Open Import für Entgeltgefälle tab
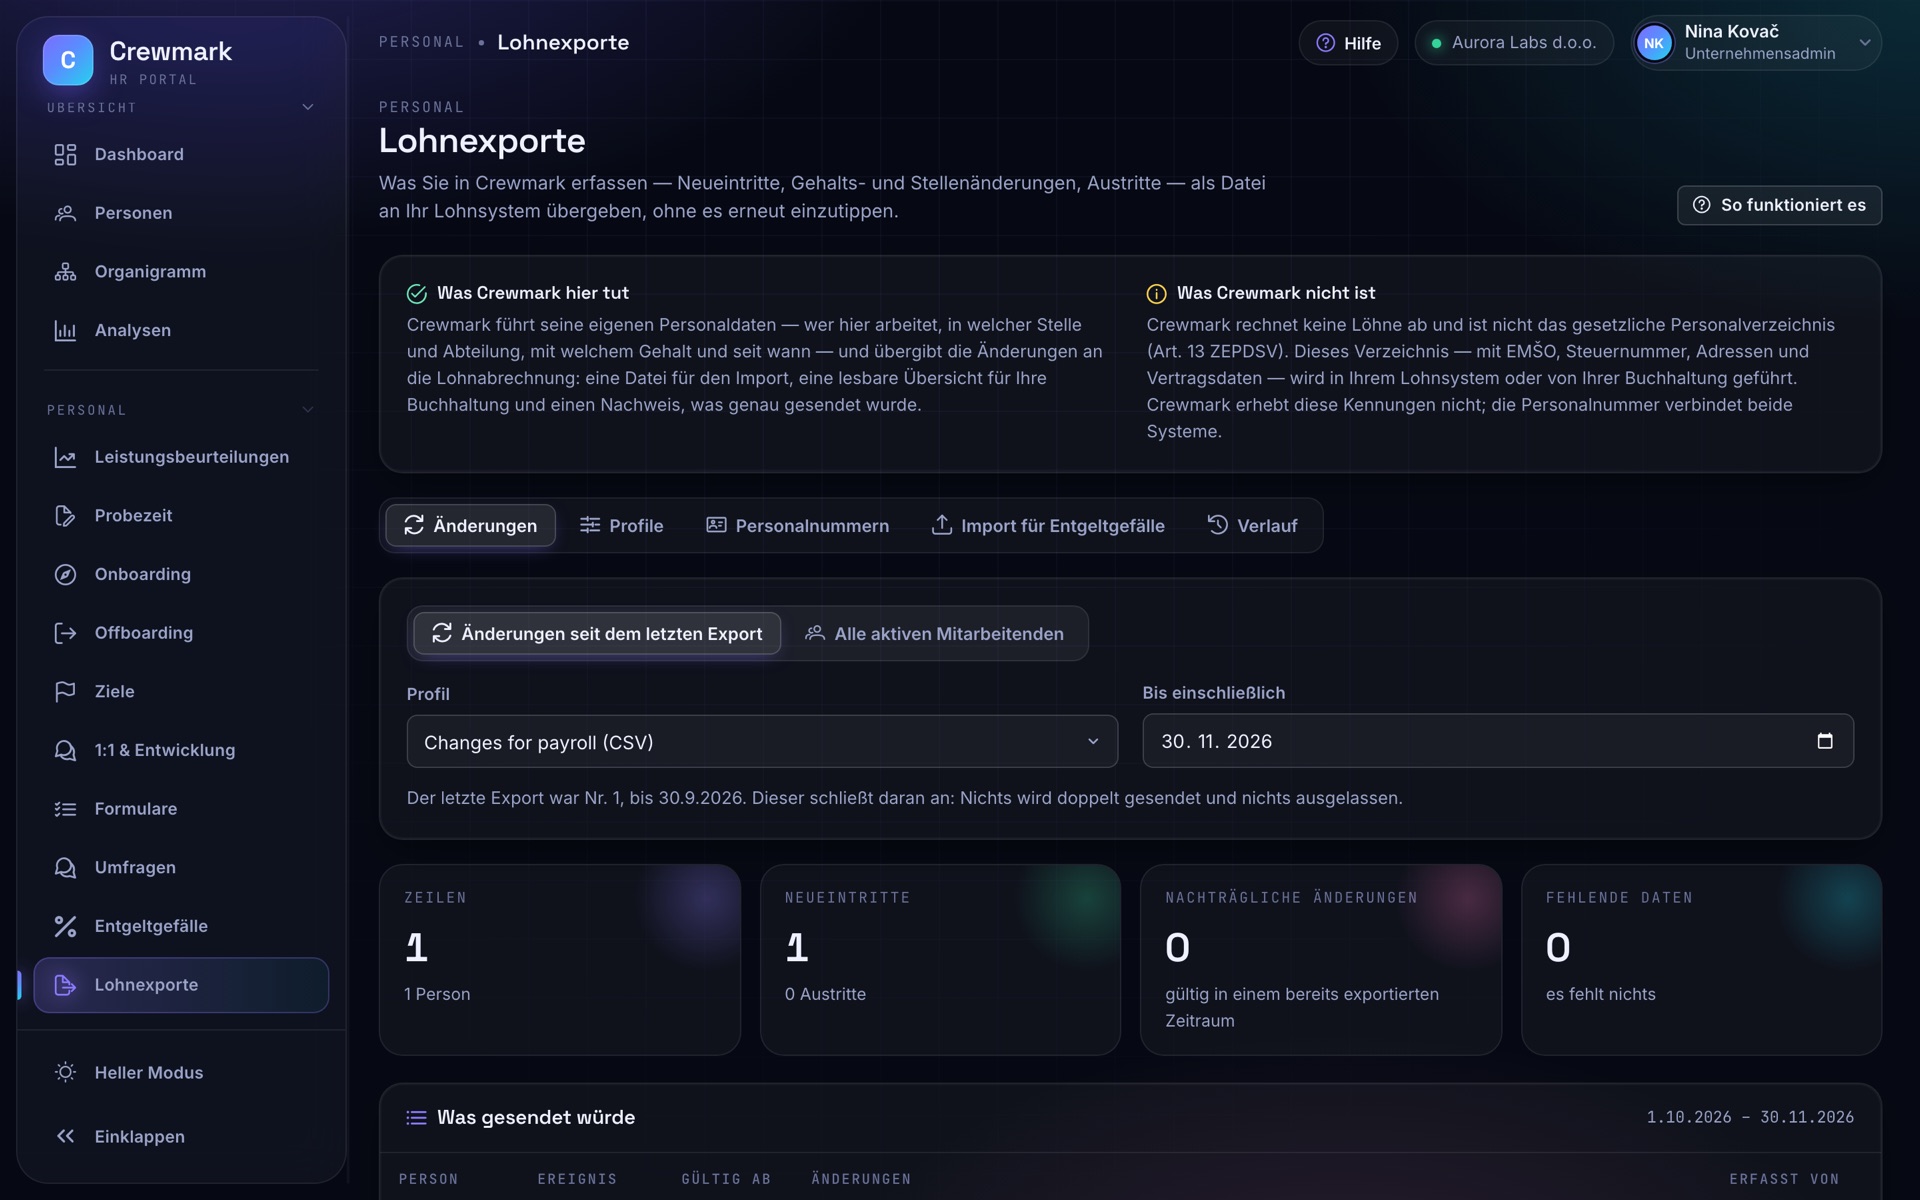This screenshot has width=1920, height=1200. [1048, 525]
